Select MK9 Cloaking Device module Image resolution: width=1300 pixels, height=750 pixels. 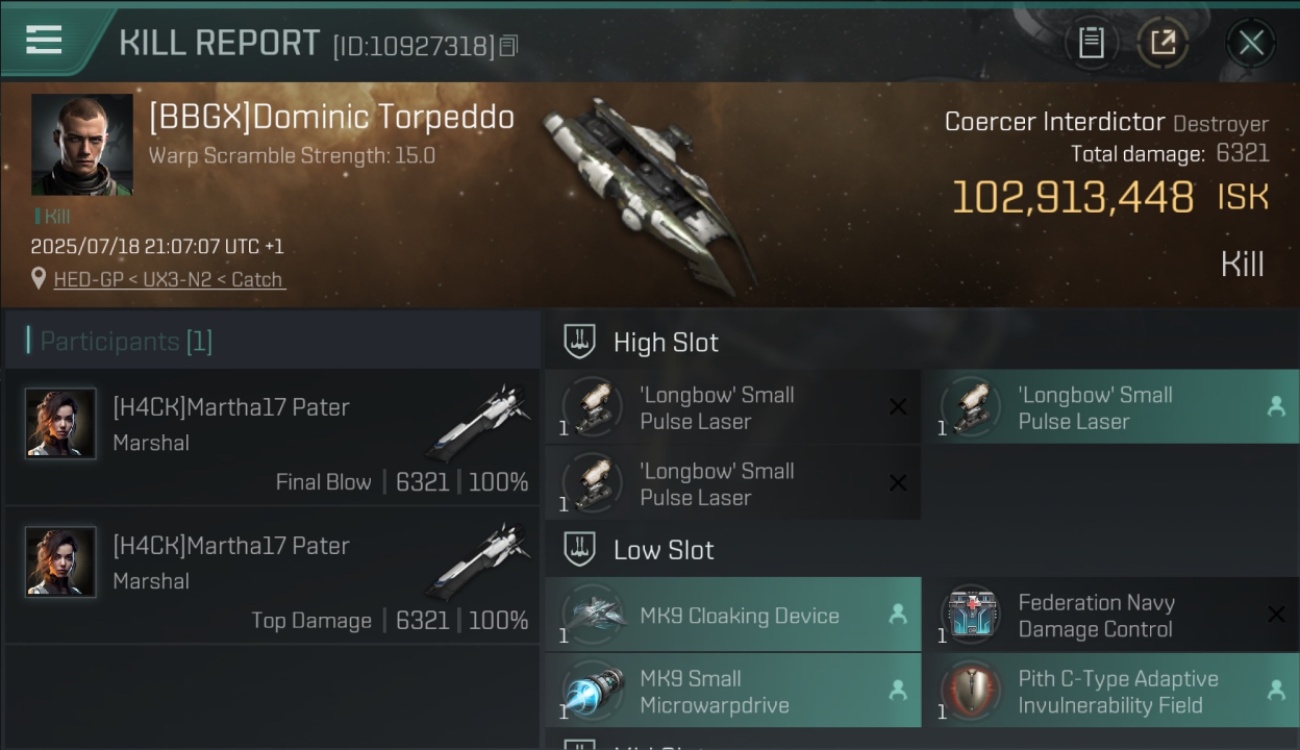pyautogui.click(x=733, y=615)
